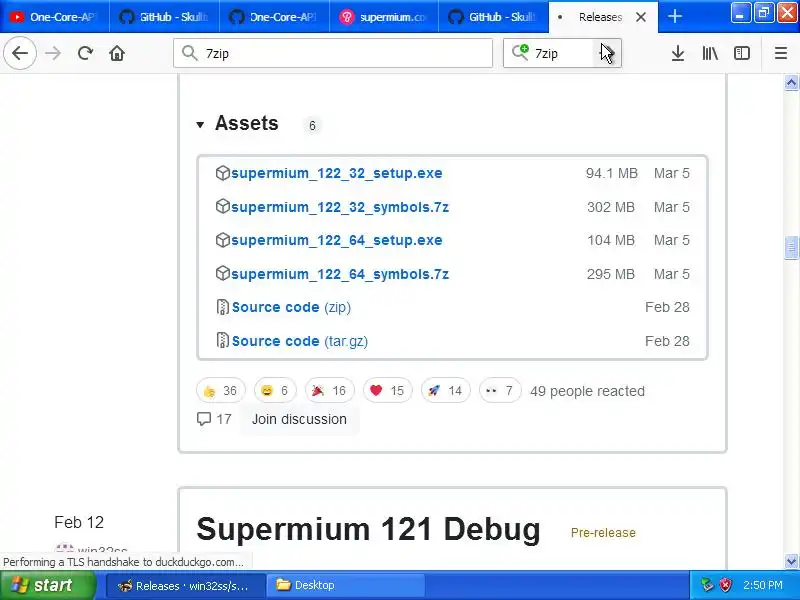This screenshot has width=800, height=600.
Task: Open the Windows Start menu
Action: tap(47, 585)
